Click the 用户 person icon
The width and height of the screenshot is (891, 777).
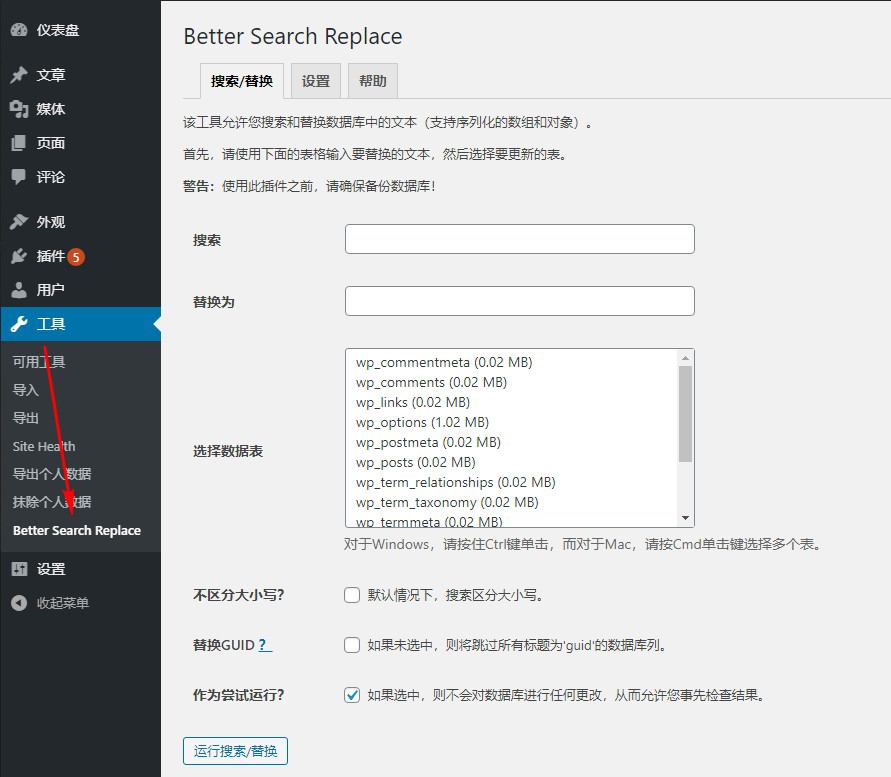pos(19,290)
